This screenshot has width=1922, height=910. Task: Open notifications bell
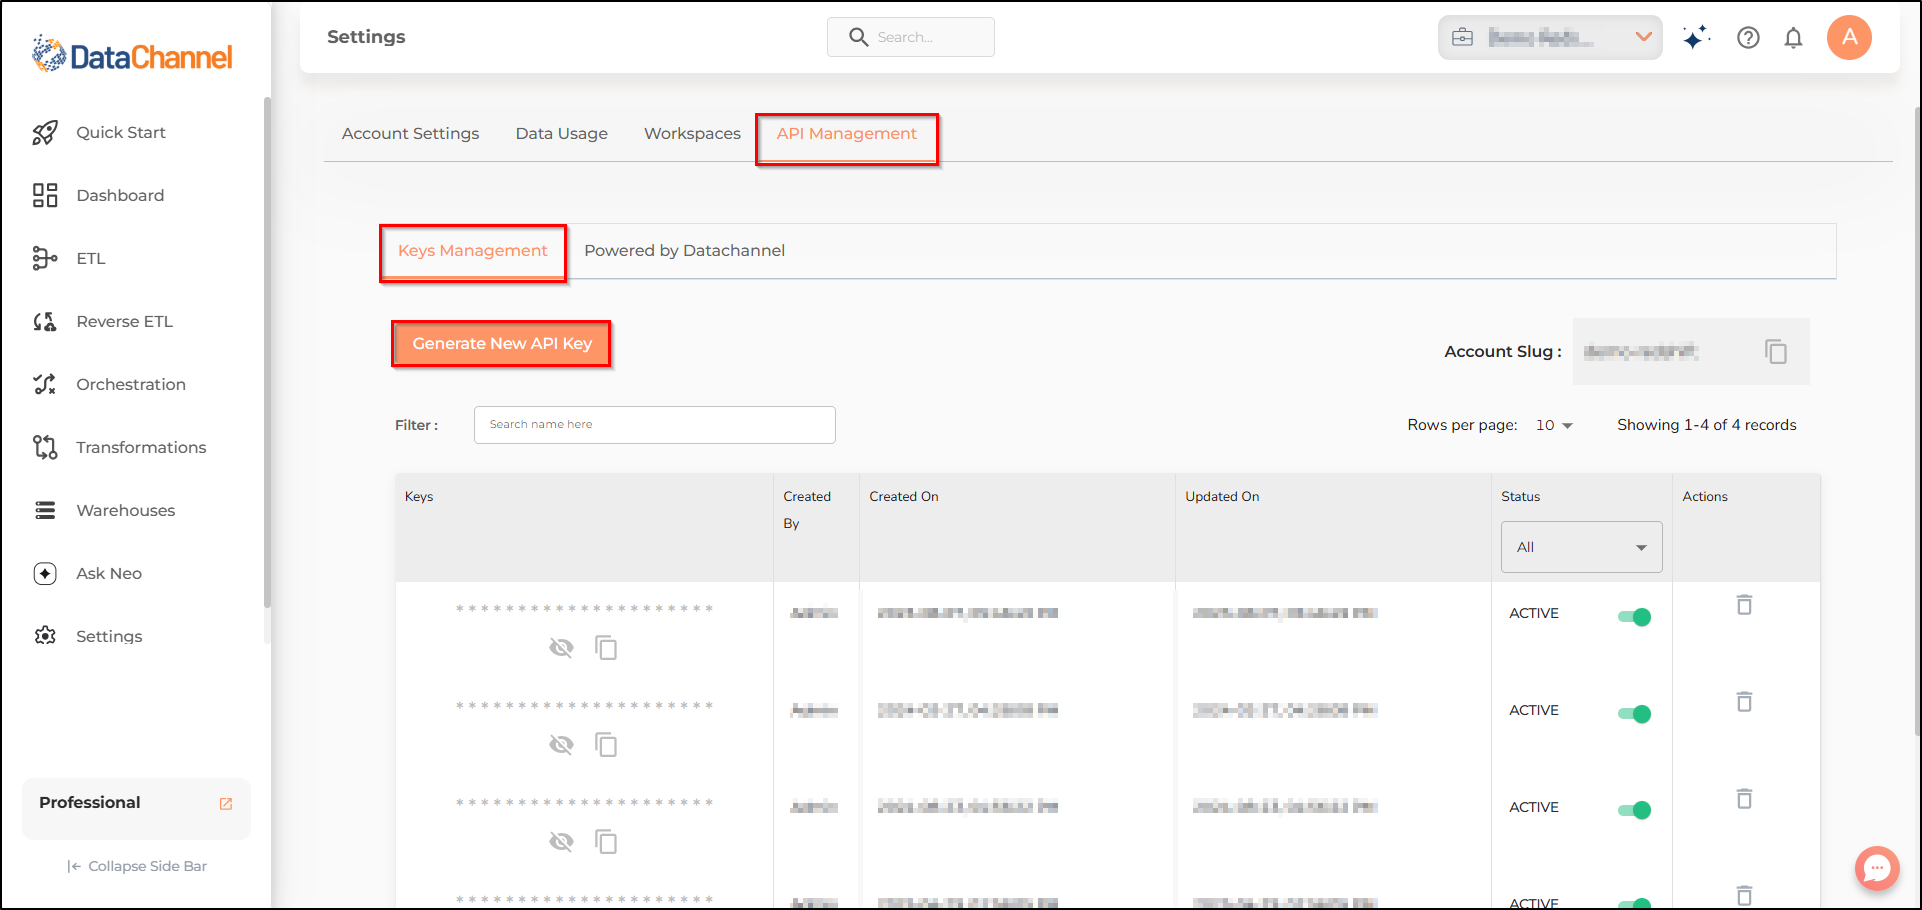point(1794,38)
